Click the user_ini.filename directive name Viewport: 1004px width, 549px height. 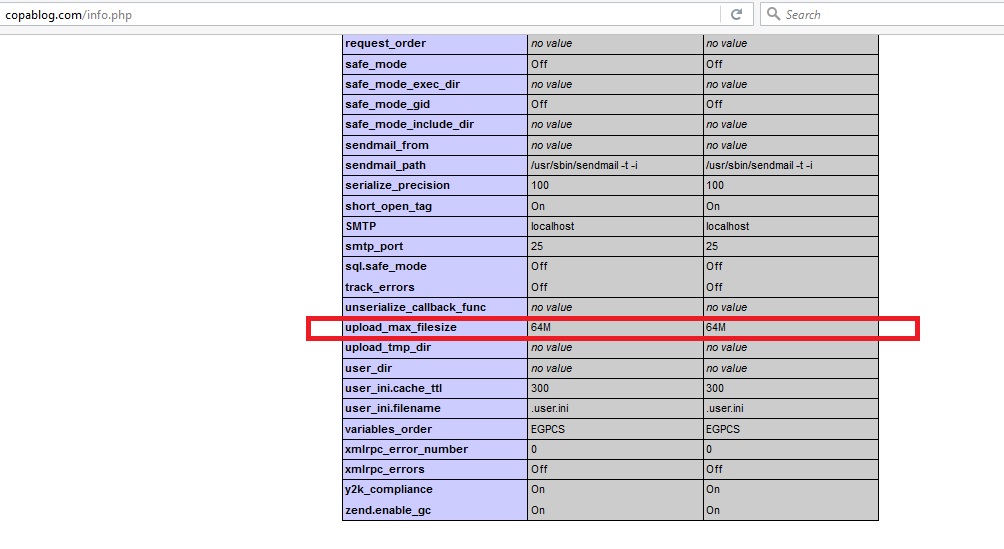point(393,408)
